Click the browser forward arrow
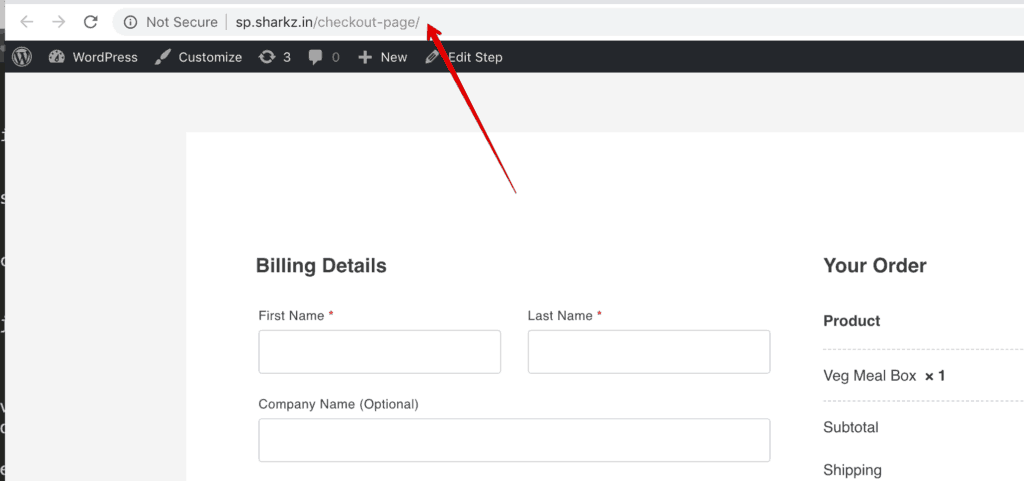The width and height of the screenshot is (1024, 481). point(59,22)
